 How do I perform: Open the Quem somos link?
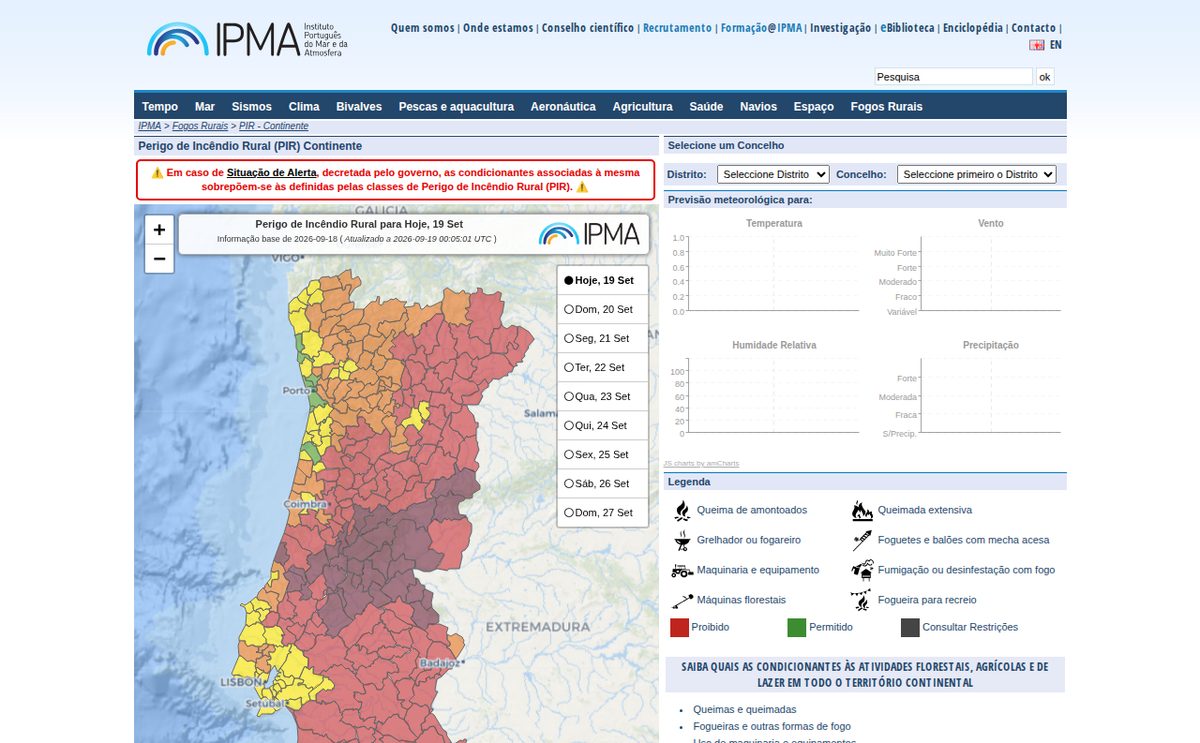click(422, 28)
